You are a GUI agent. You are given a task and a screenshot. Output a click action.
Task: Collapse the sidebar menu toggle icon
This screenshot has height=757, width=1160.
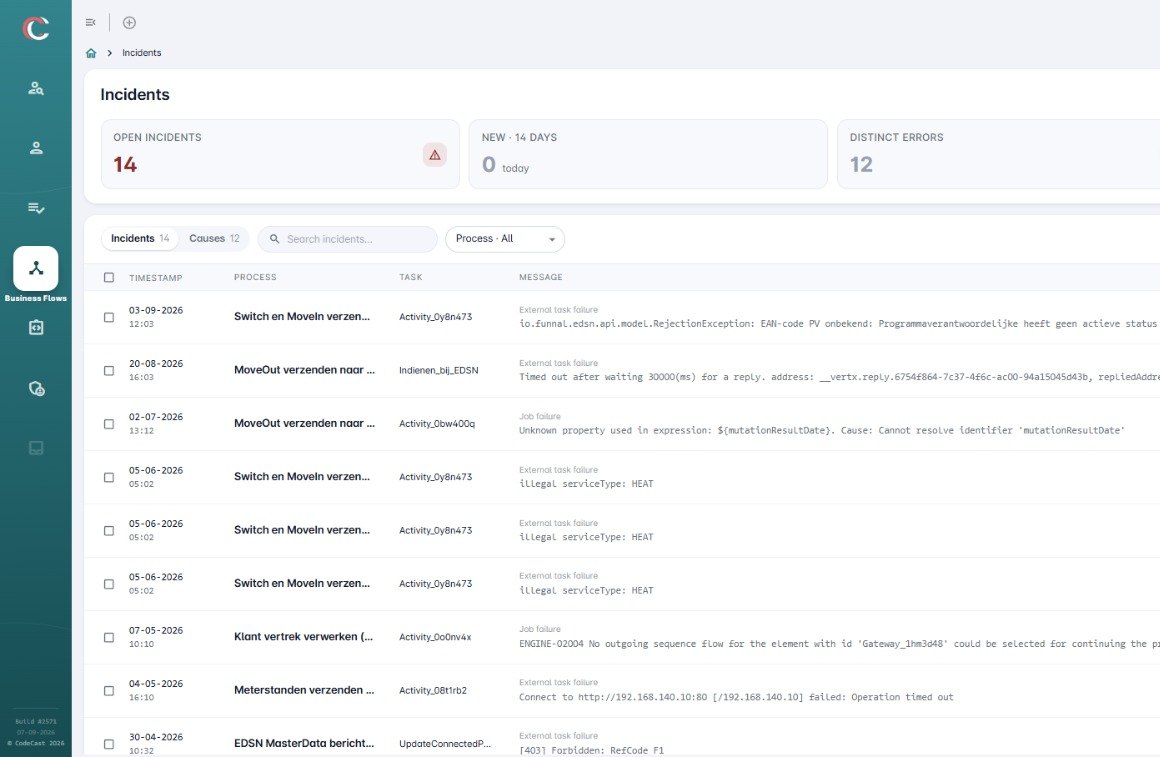[90, 23]
